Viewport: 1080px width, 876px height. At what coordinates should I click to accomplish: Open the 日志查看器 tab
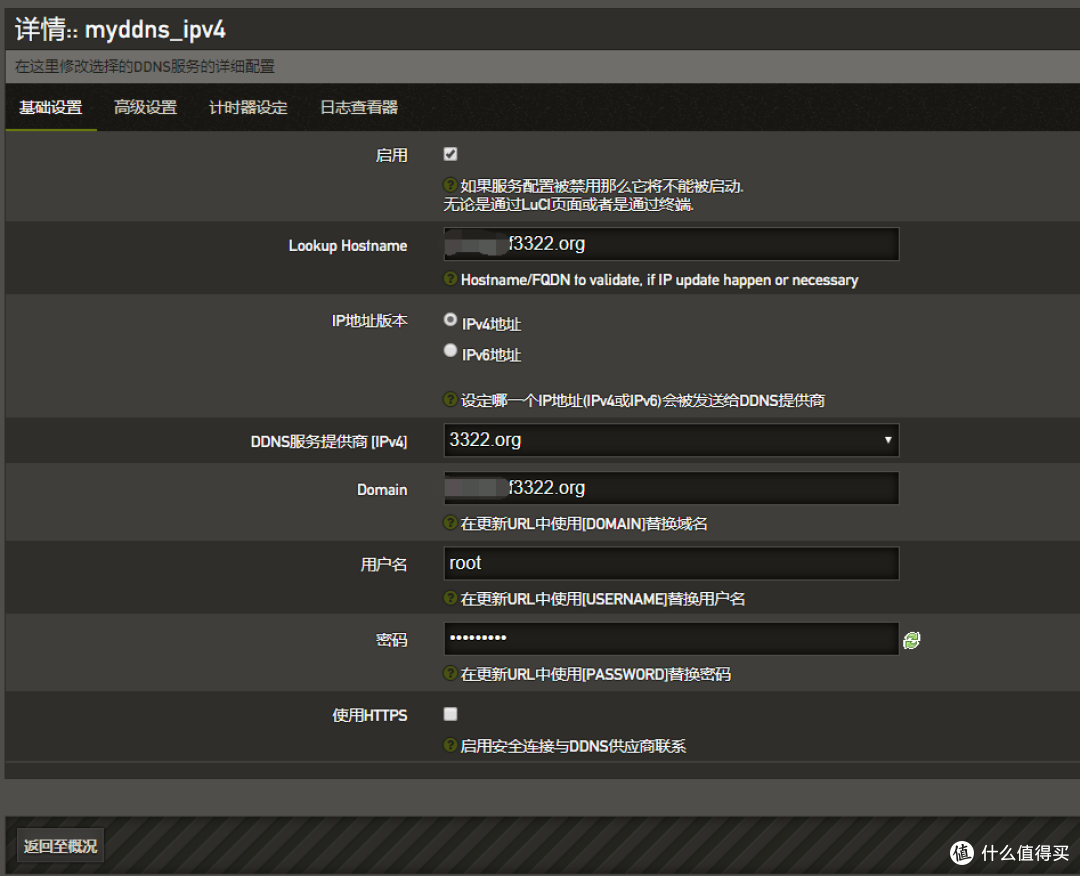[x=357, y=107]
